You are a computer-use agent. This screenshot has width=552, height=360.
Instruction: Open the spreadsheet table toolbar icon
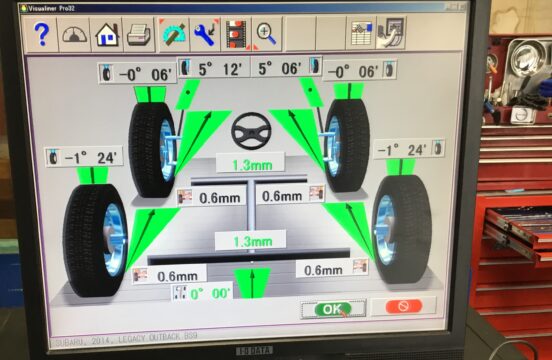tap(362, 33)
